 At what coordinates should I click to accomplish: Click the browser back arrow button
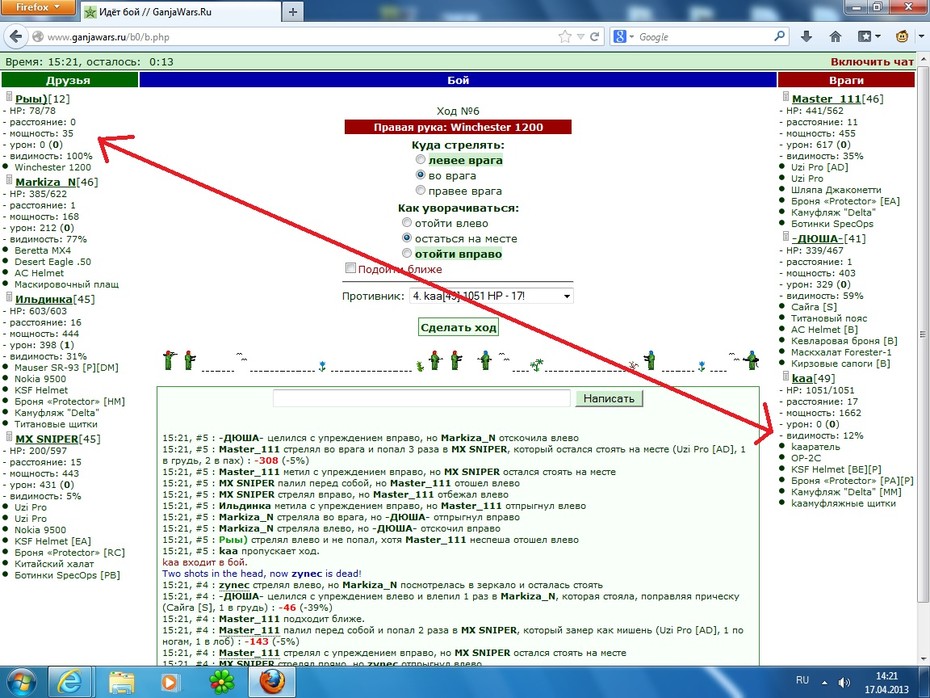[16, 37]
